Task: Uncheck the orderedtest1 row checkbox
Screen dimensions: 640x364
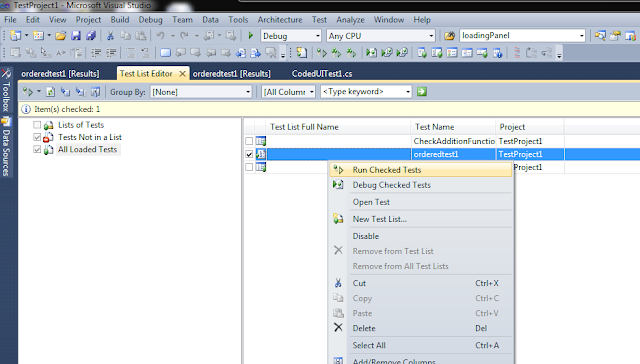Action: (249, 154)
